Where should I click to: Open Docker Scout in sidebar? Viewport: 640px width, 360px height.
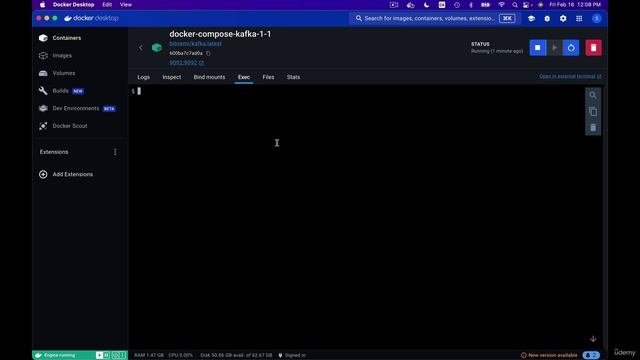tap(70, 126)
